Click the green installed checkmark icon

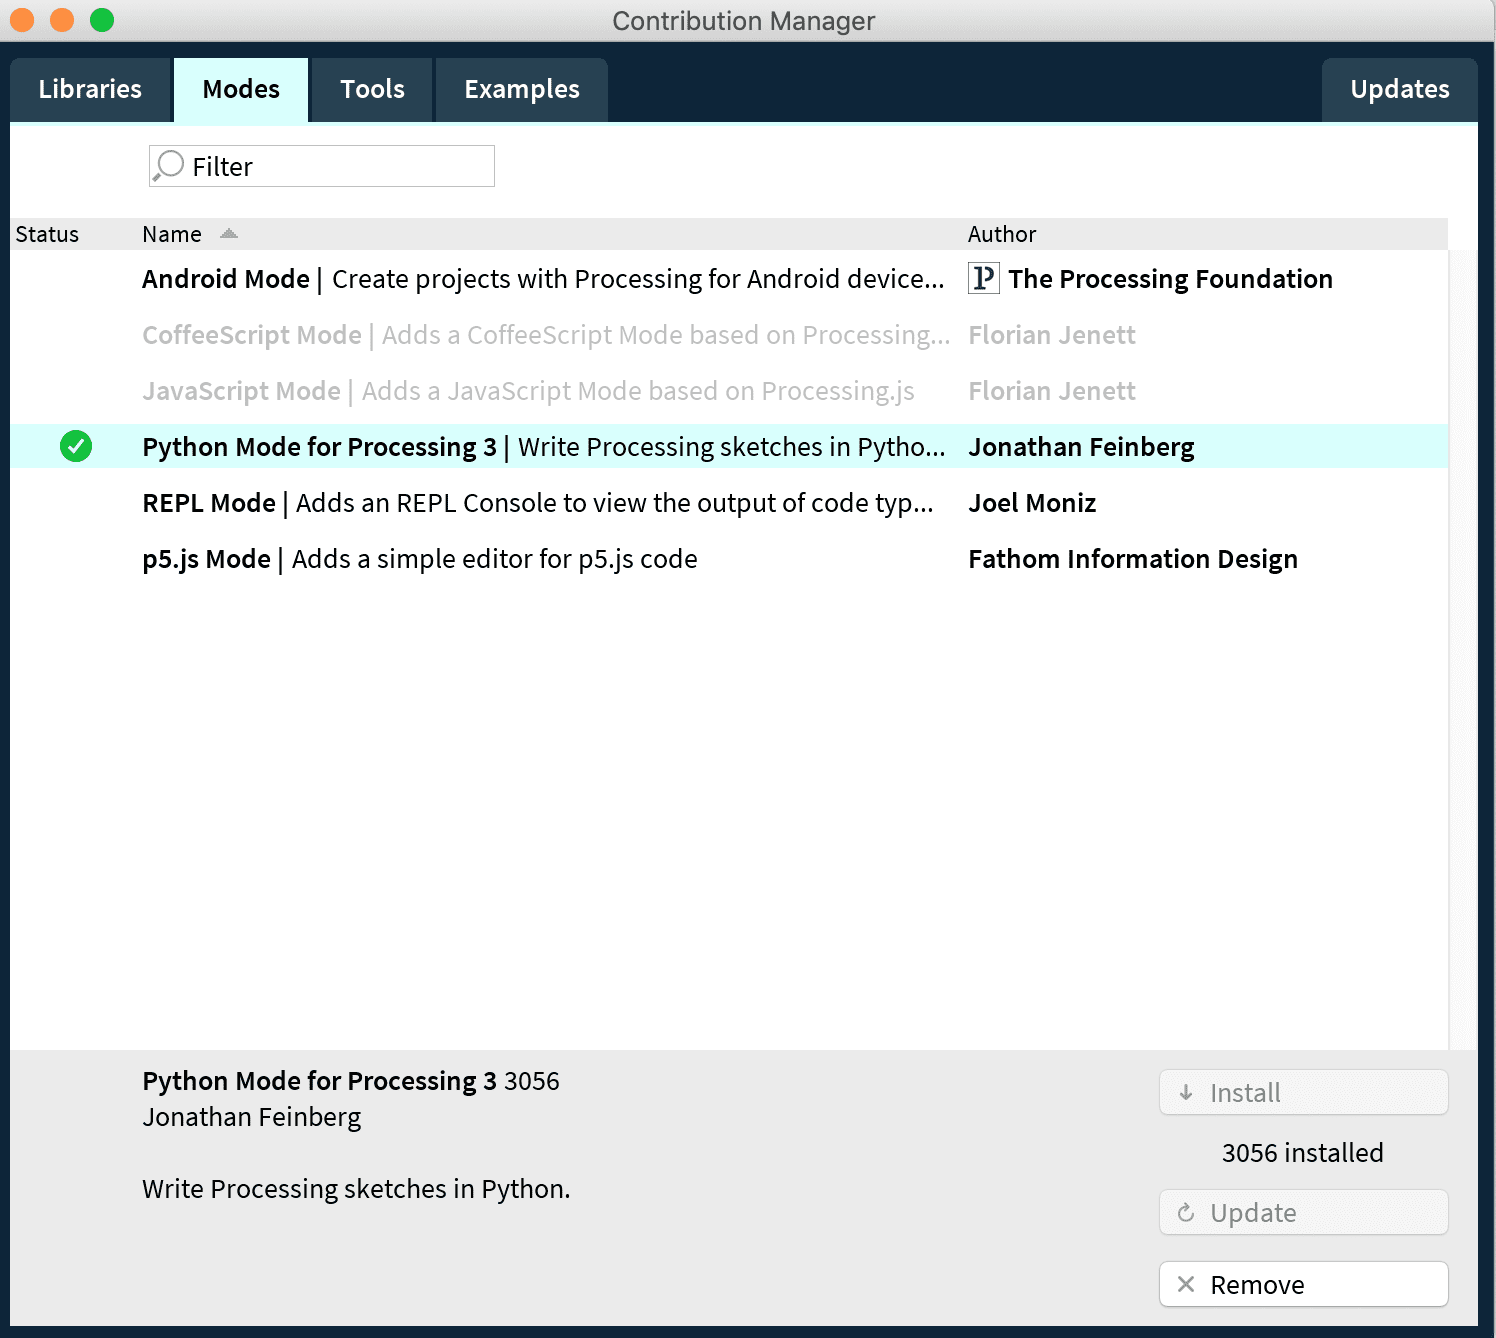coord(76,446)
